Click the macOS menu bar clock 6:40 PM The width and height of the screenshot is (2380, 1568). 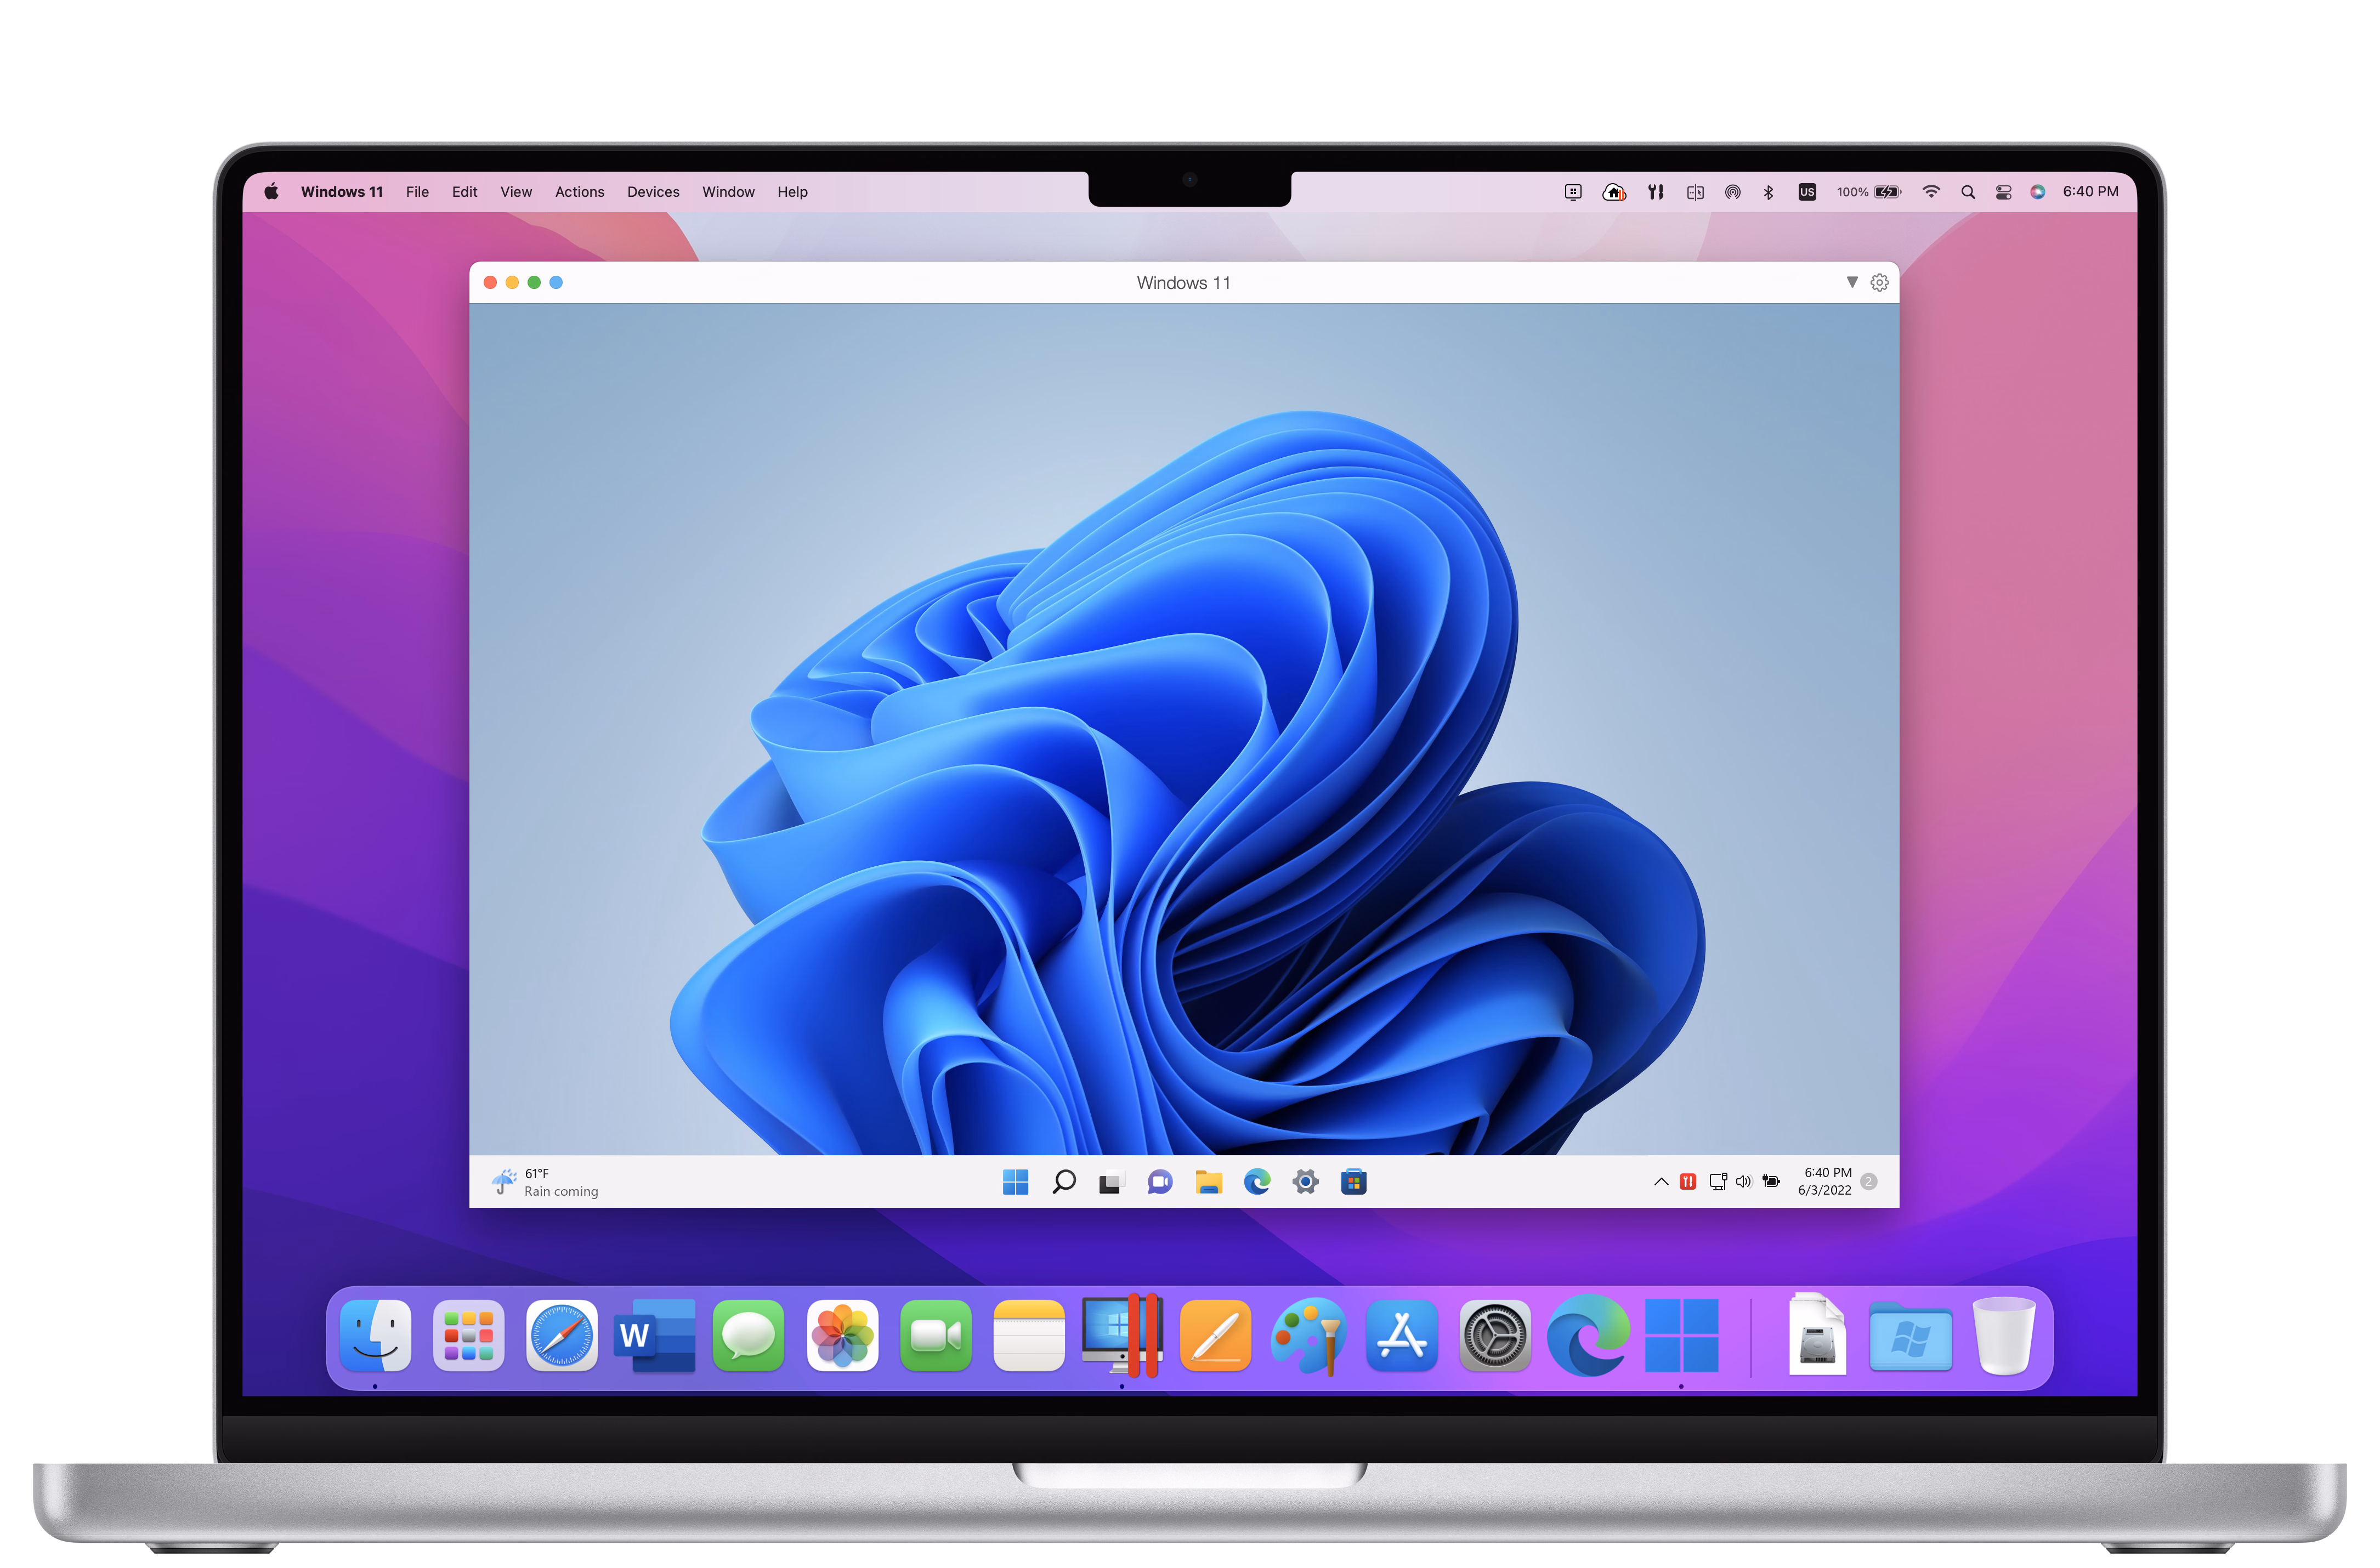pyautogui.click(x=2090, y=192)
